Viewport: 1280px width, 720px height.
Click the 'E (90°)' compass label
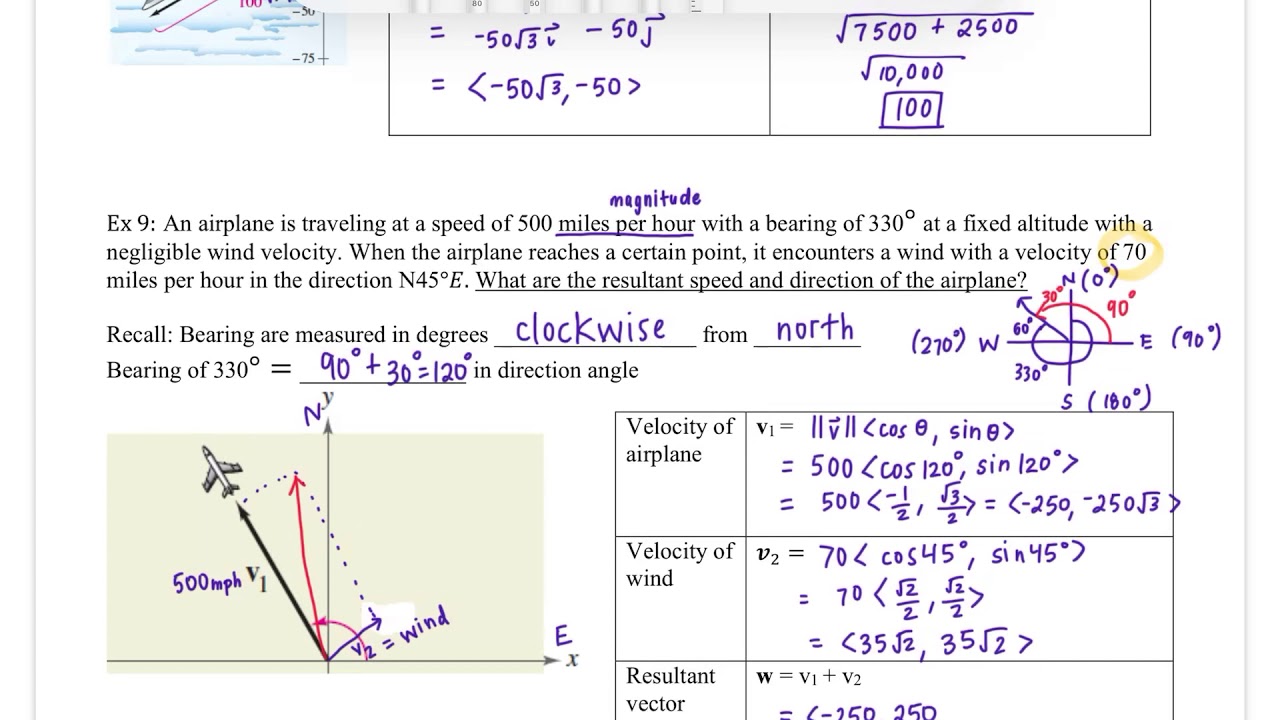pos(1180,339)
